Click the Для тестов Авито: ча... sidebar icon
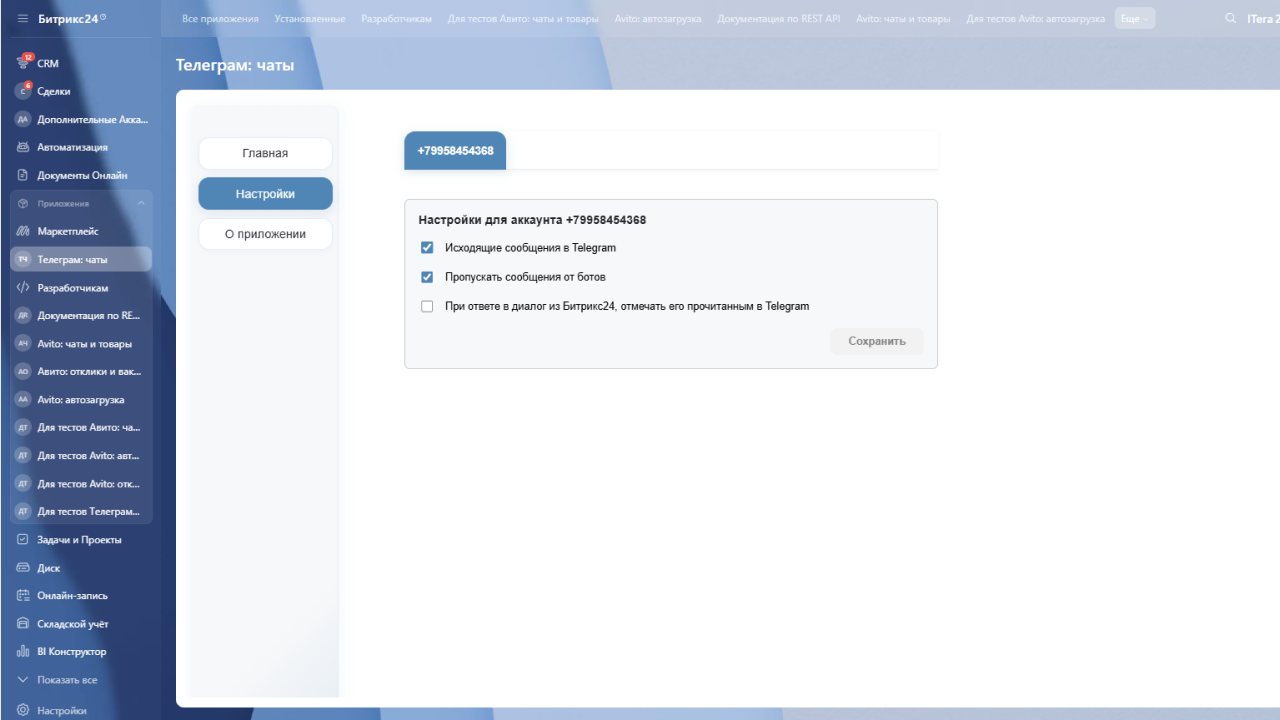1280x720 pixels. click(23, 427)
